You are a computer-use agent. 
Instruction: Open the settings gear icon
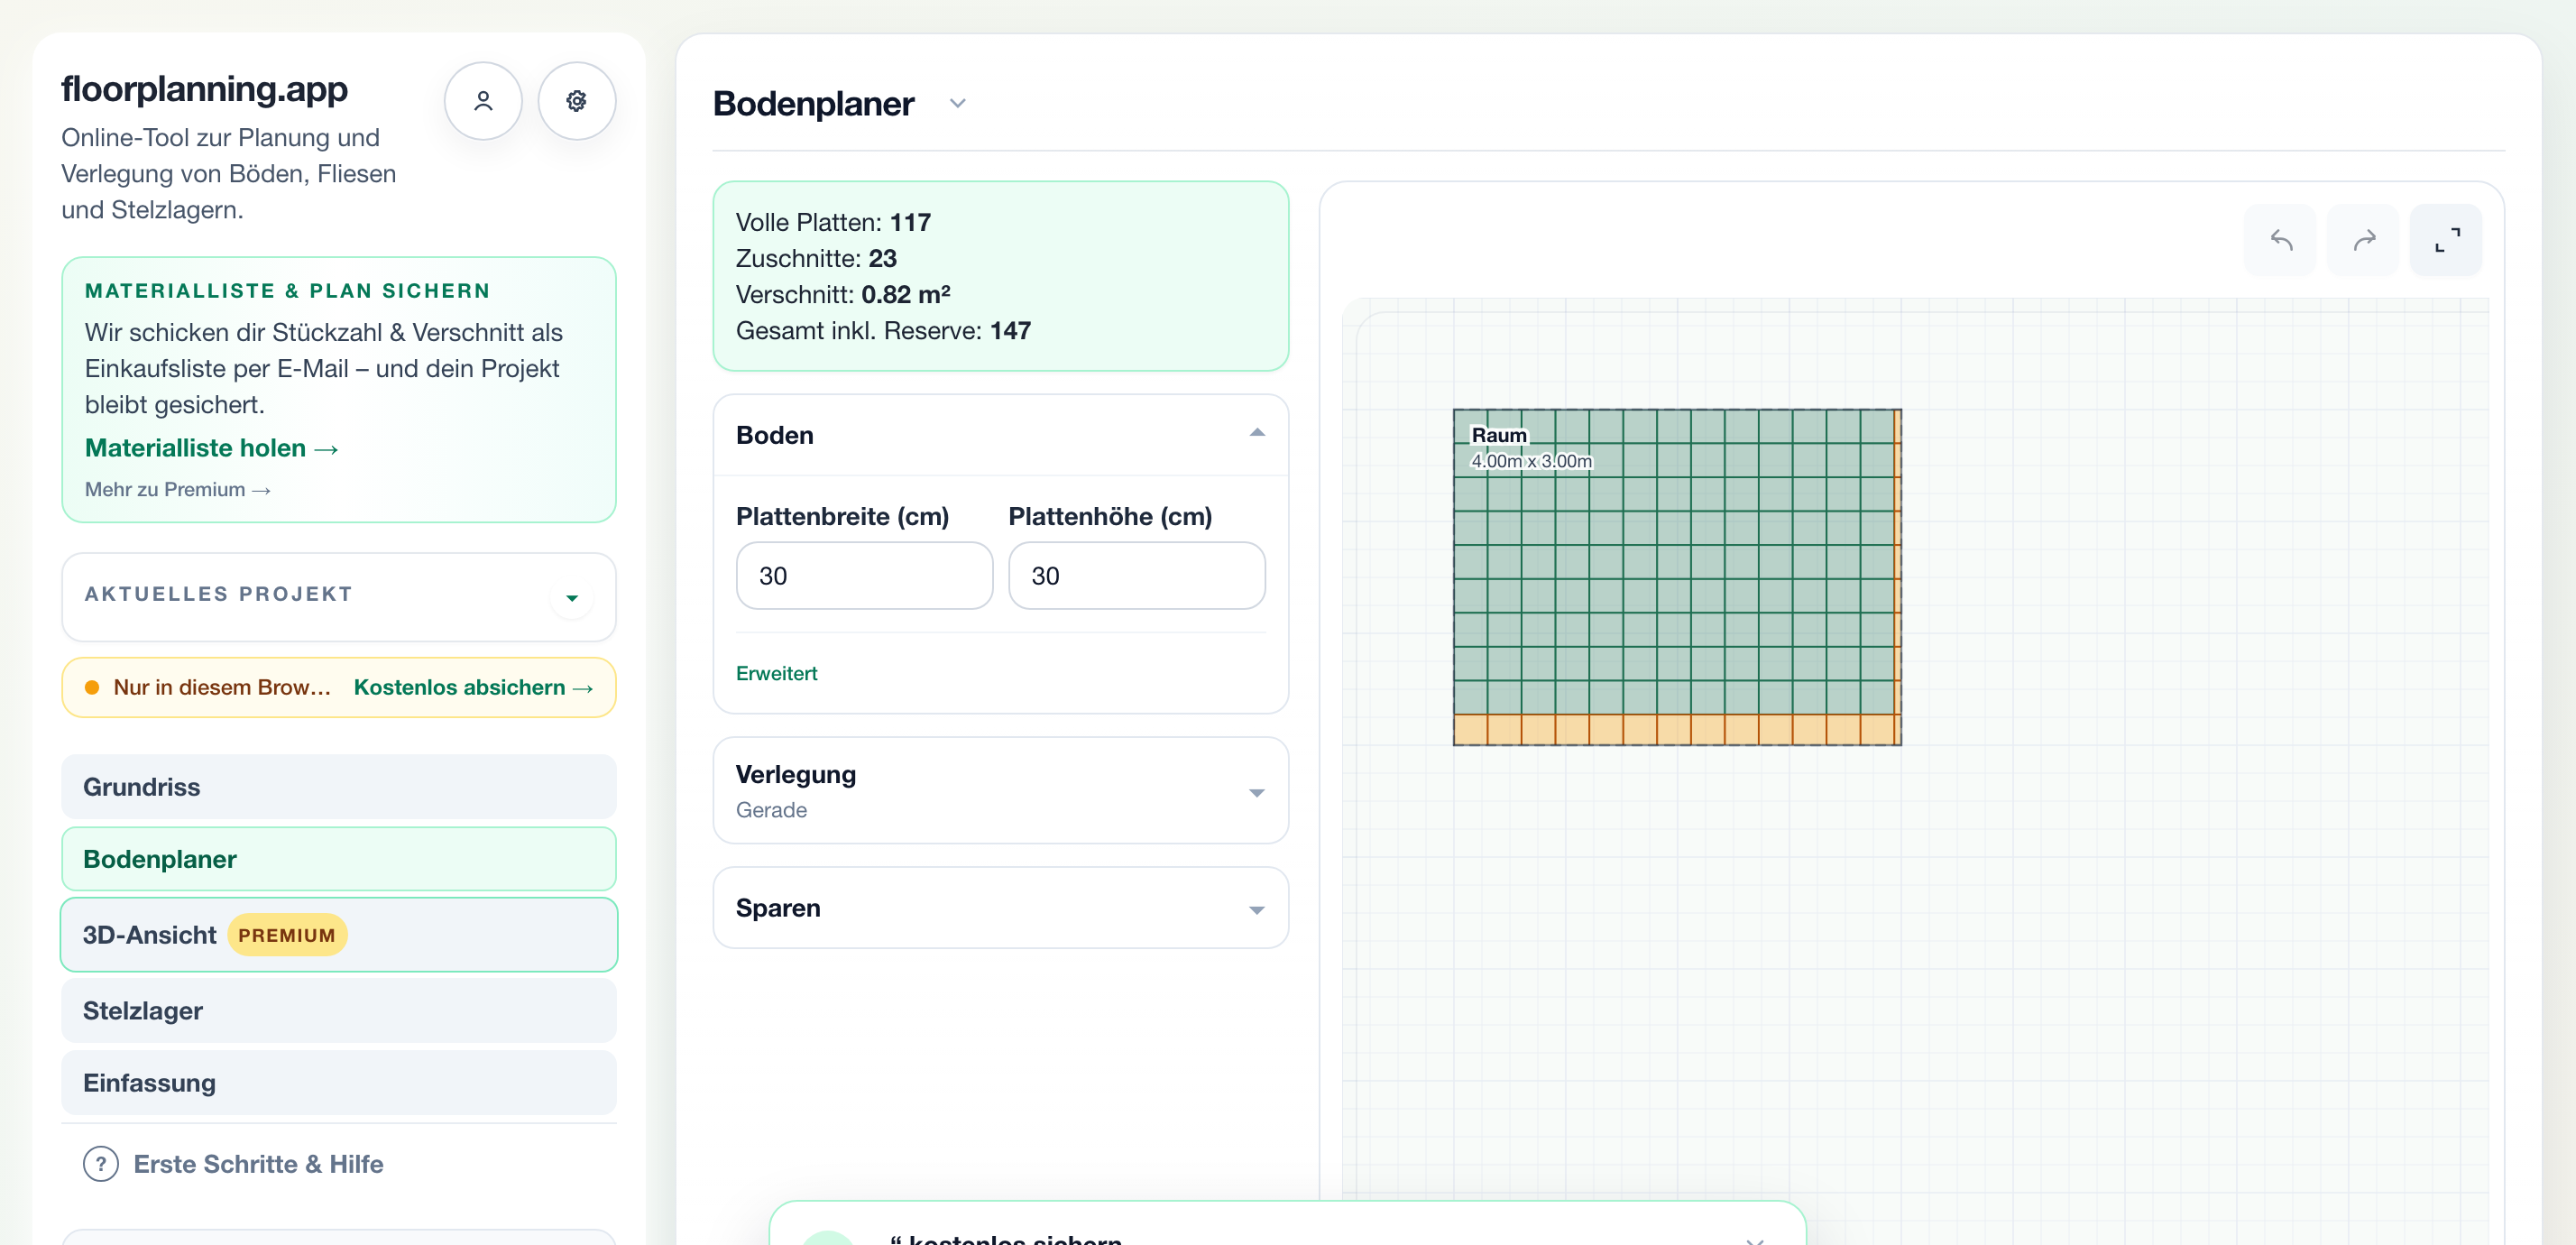tap(576, 101)
